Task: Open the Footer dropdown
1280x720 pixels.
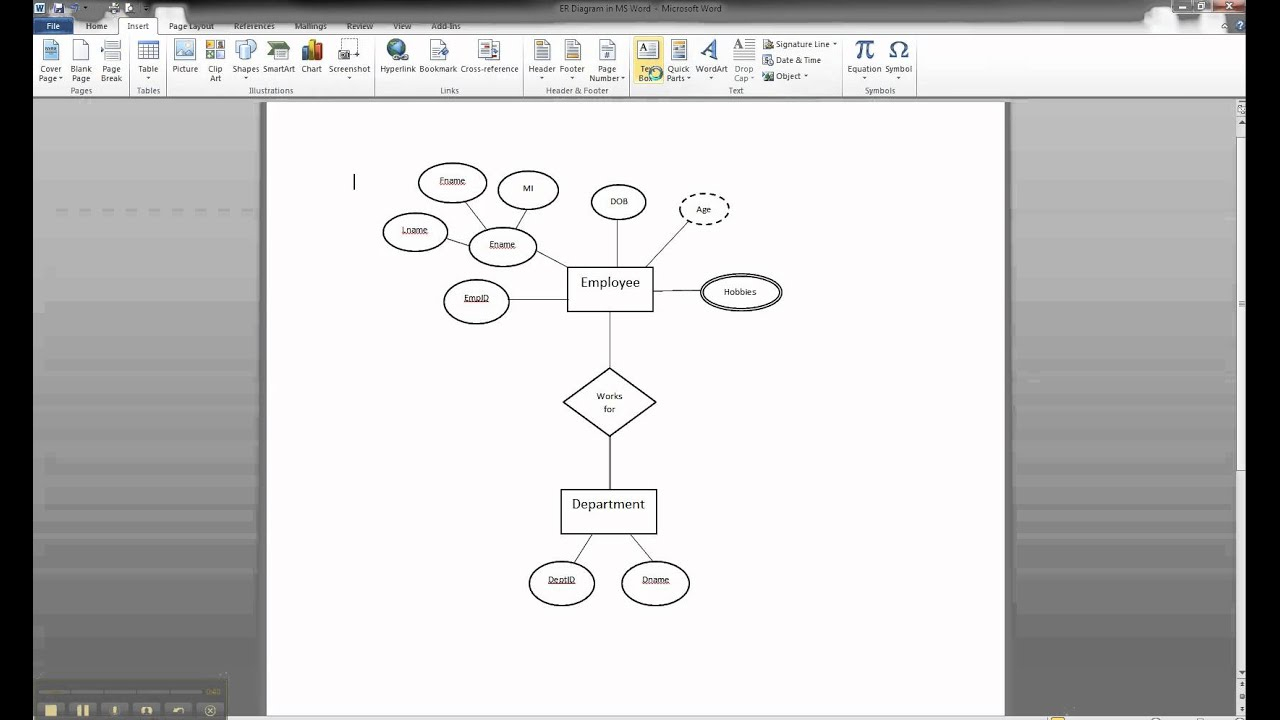Action: (x=572, y=61)
